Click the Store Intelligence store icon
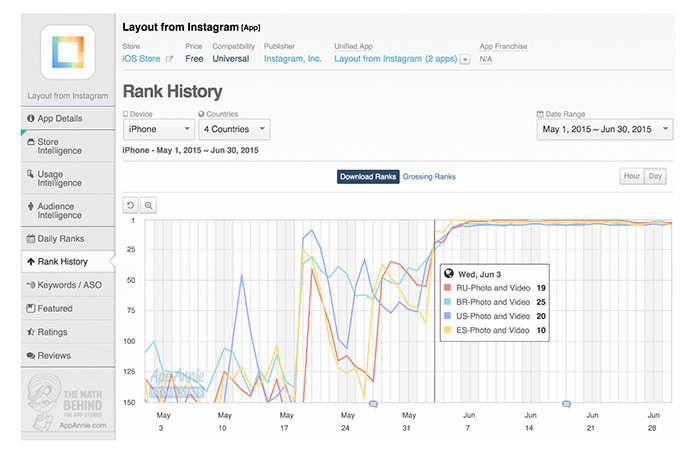 31,142
